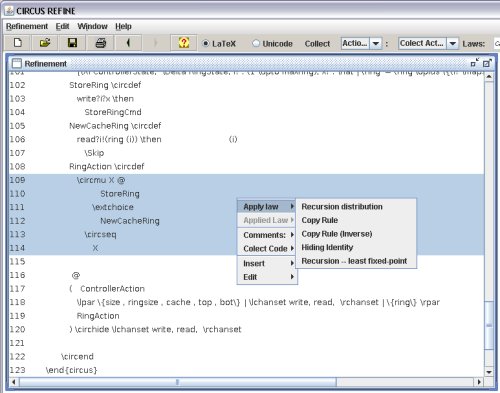Image resolution: width=500 pixels, height=393 pixels.
Task: Click line 119 'RingAction'
Action: pos(98,316)
